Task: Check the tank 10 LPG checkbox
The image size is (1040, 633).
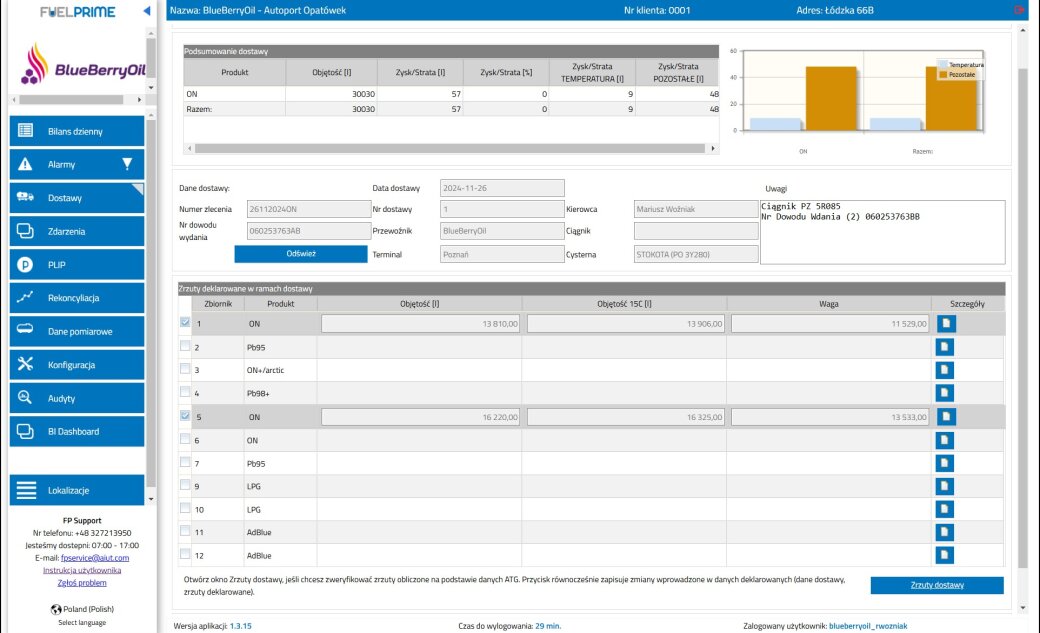Action: pos(185,508)
